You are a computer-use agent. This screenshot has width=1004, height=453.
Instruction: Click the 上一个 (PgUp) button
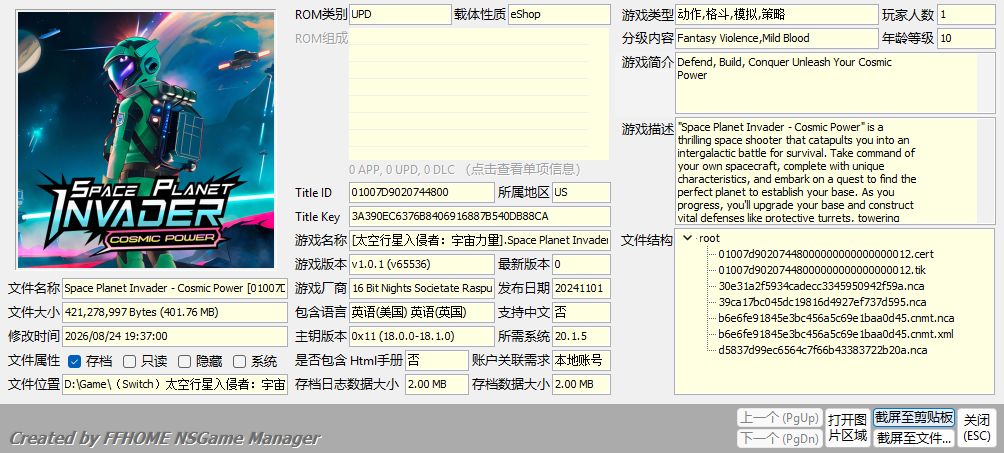click(x=779, y=418)
